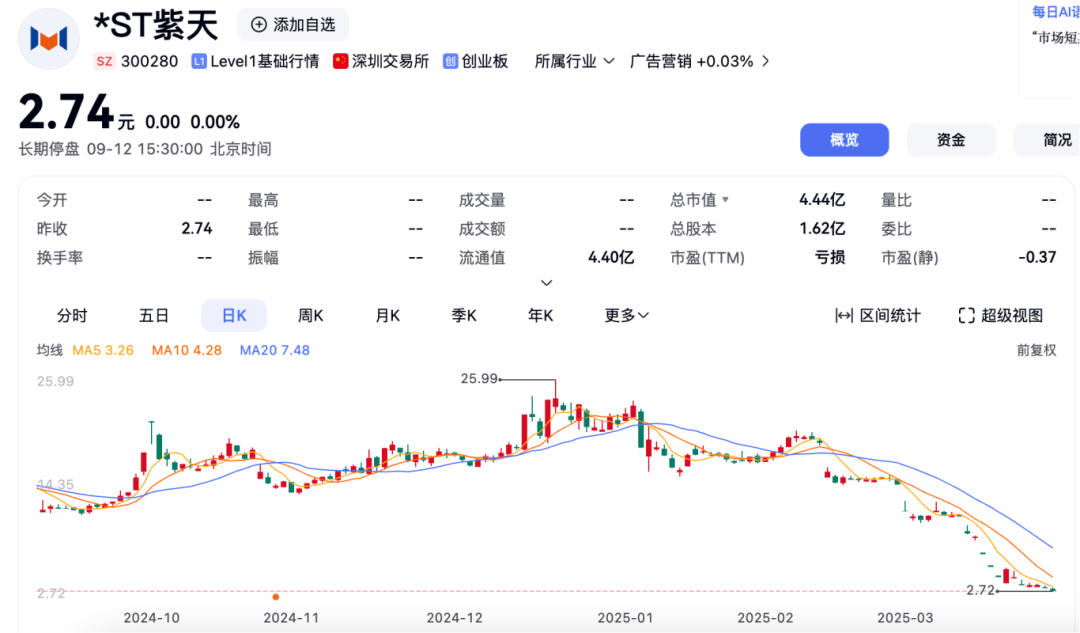
Task: Expand quote details with the down chevron
Action: pos(546,284)
